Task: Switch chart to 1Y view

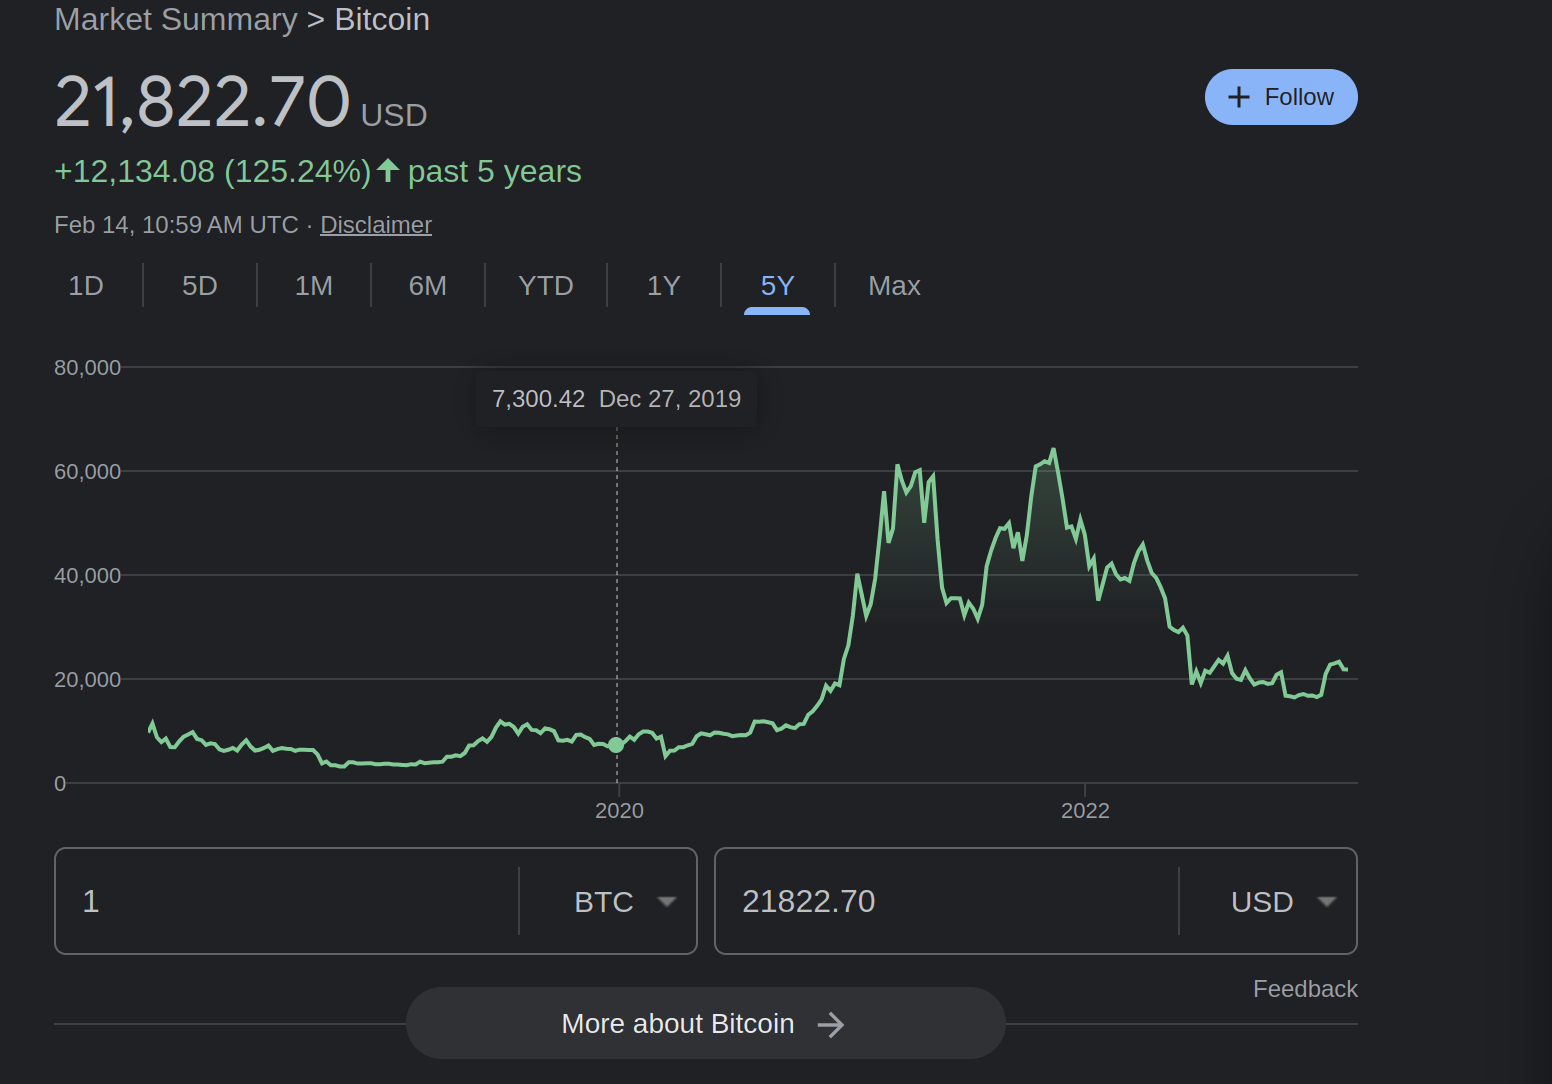Action: coord(663,286)
